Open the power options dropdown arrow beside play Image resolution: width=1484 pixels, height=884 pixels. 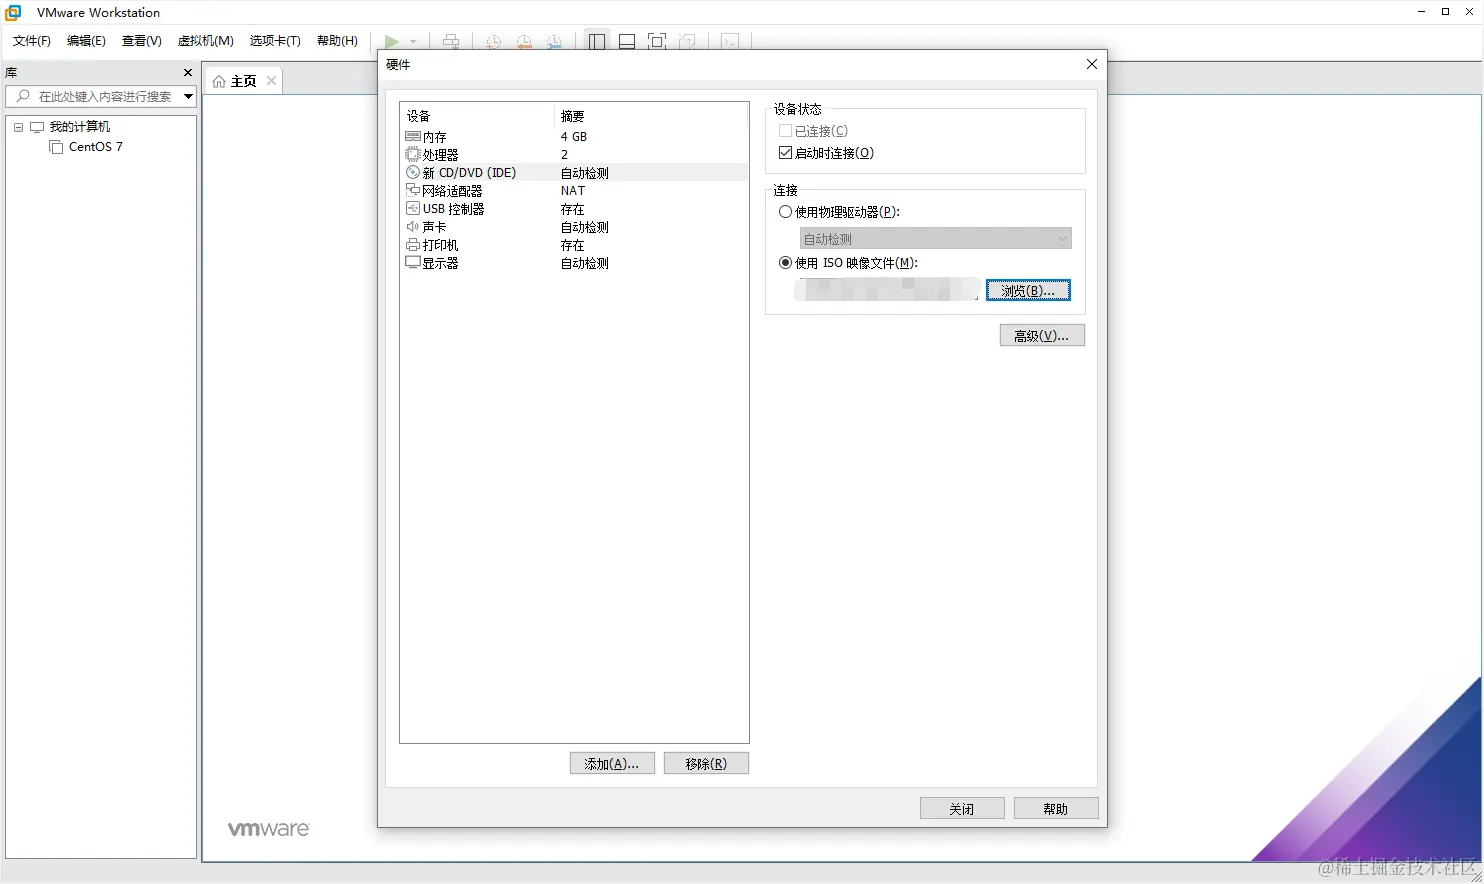(x=413, y=42)
